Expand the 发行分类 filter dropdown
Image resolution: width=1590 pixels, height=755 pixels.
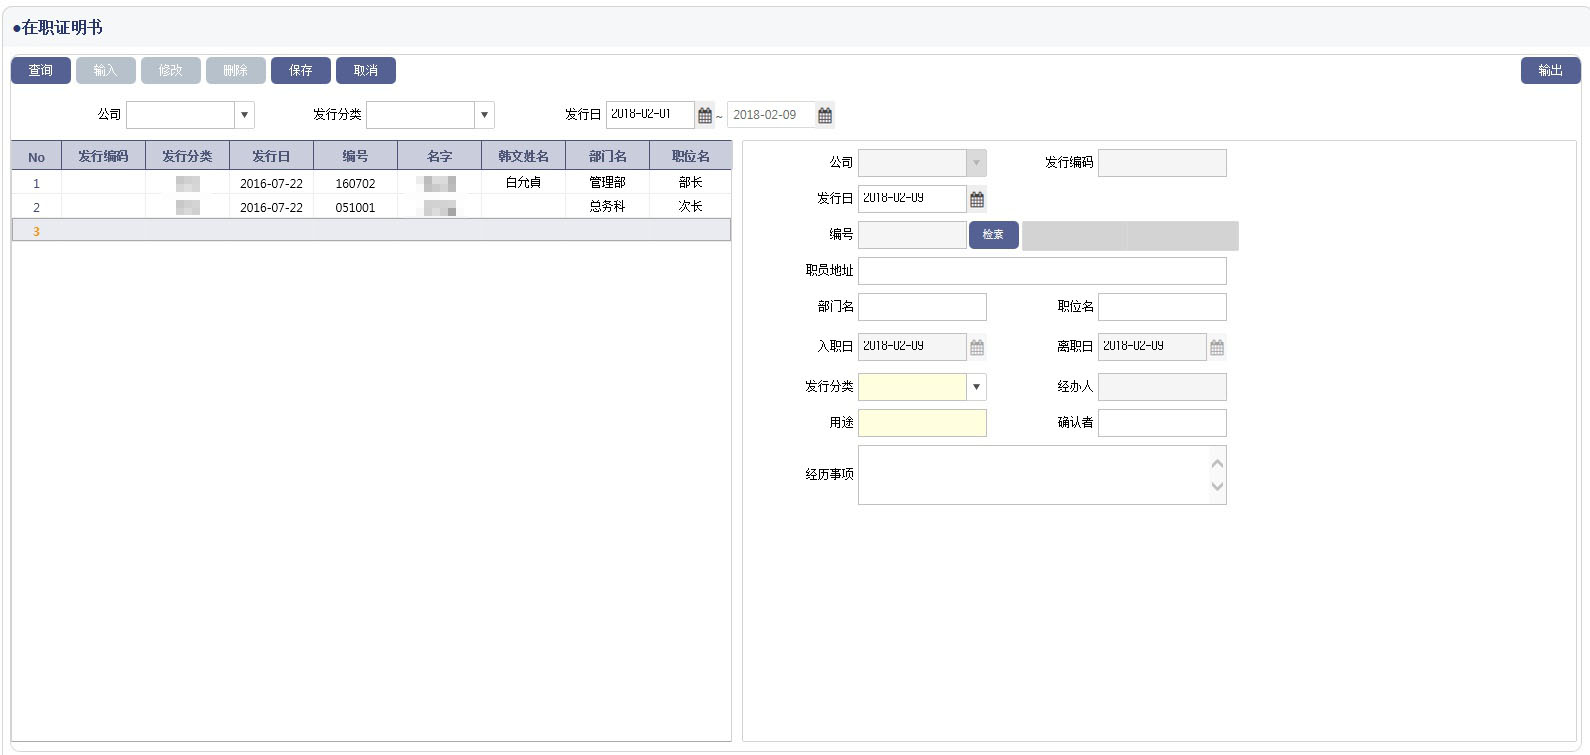coord(484,115)
